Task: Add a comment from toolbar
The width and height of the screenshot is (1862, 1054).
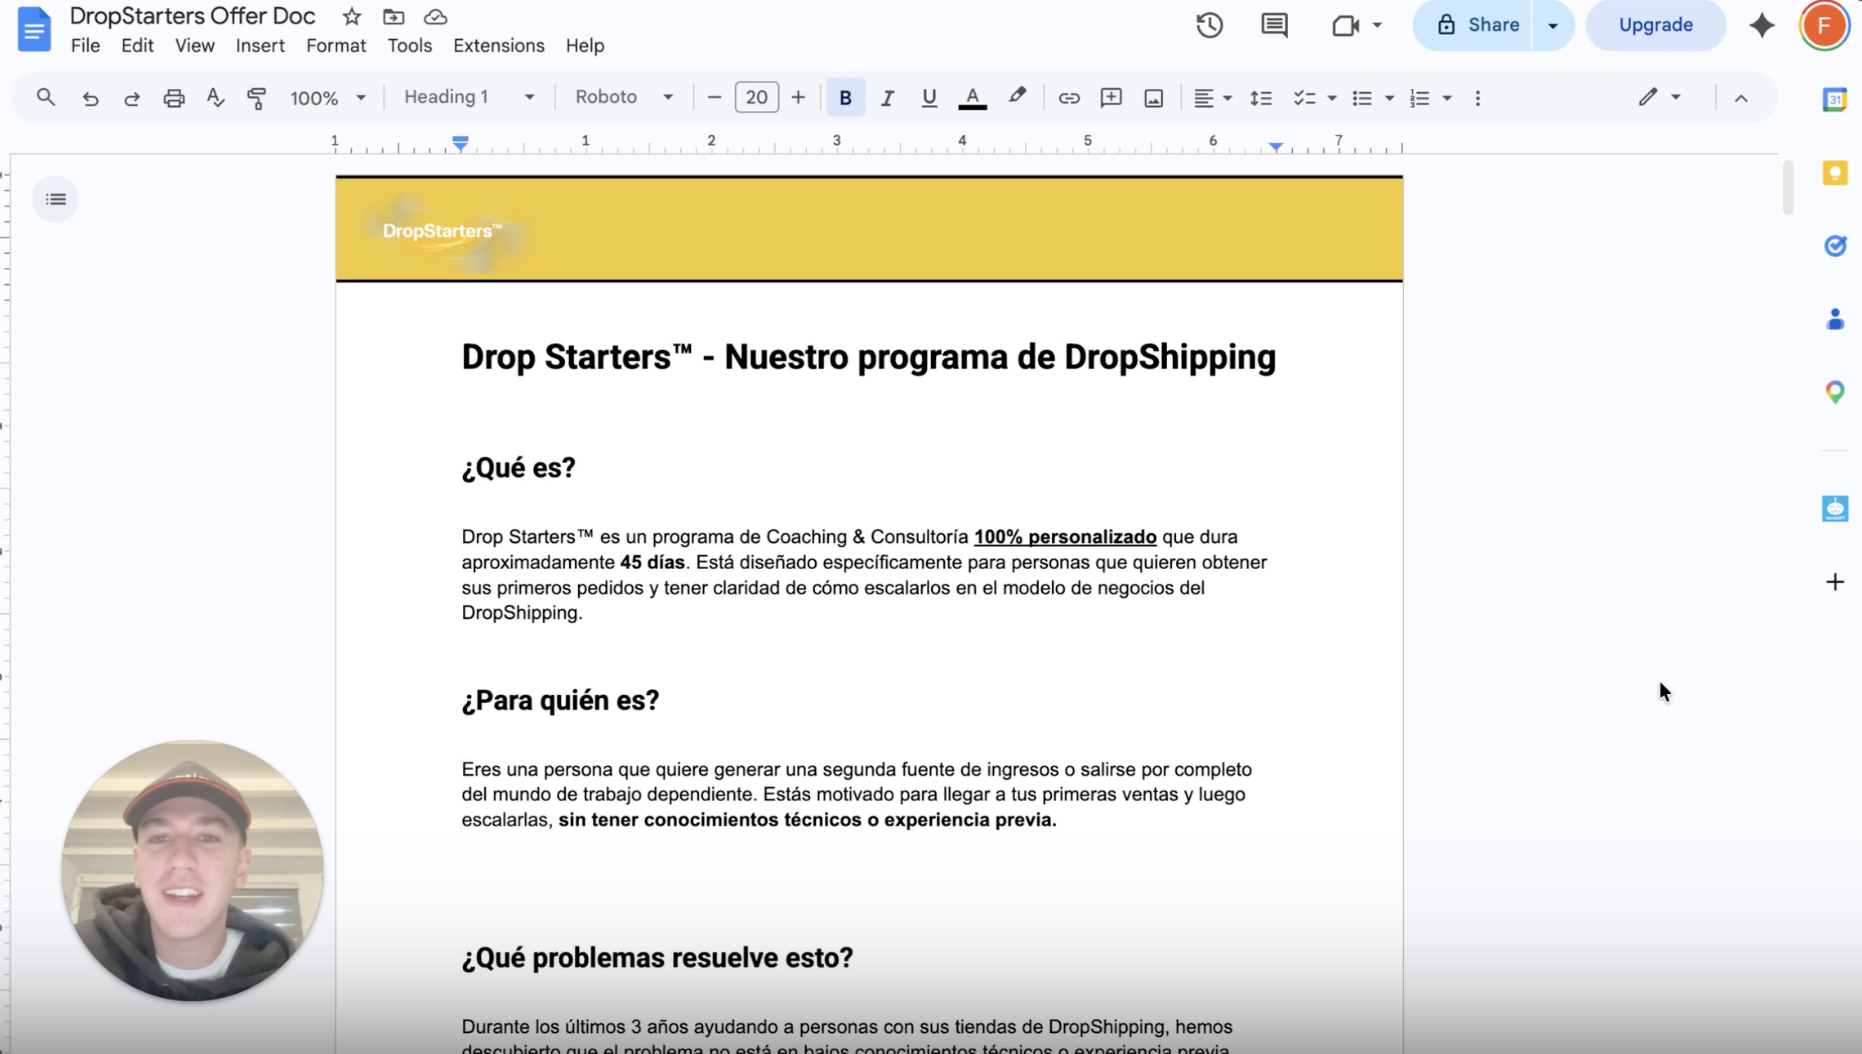Action: 1111,98
